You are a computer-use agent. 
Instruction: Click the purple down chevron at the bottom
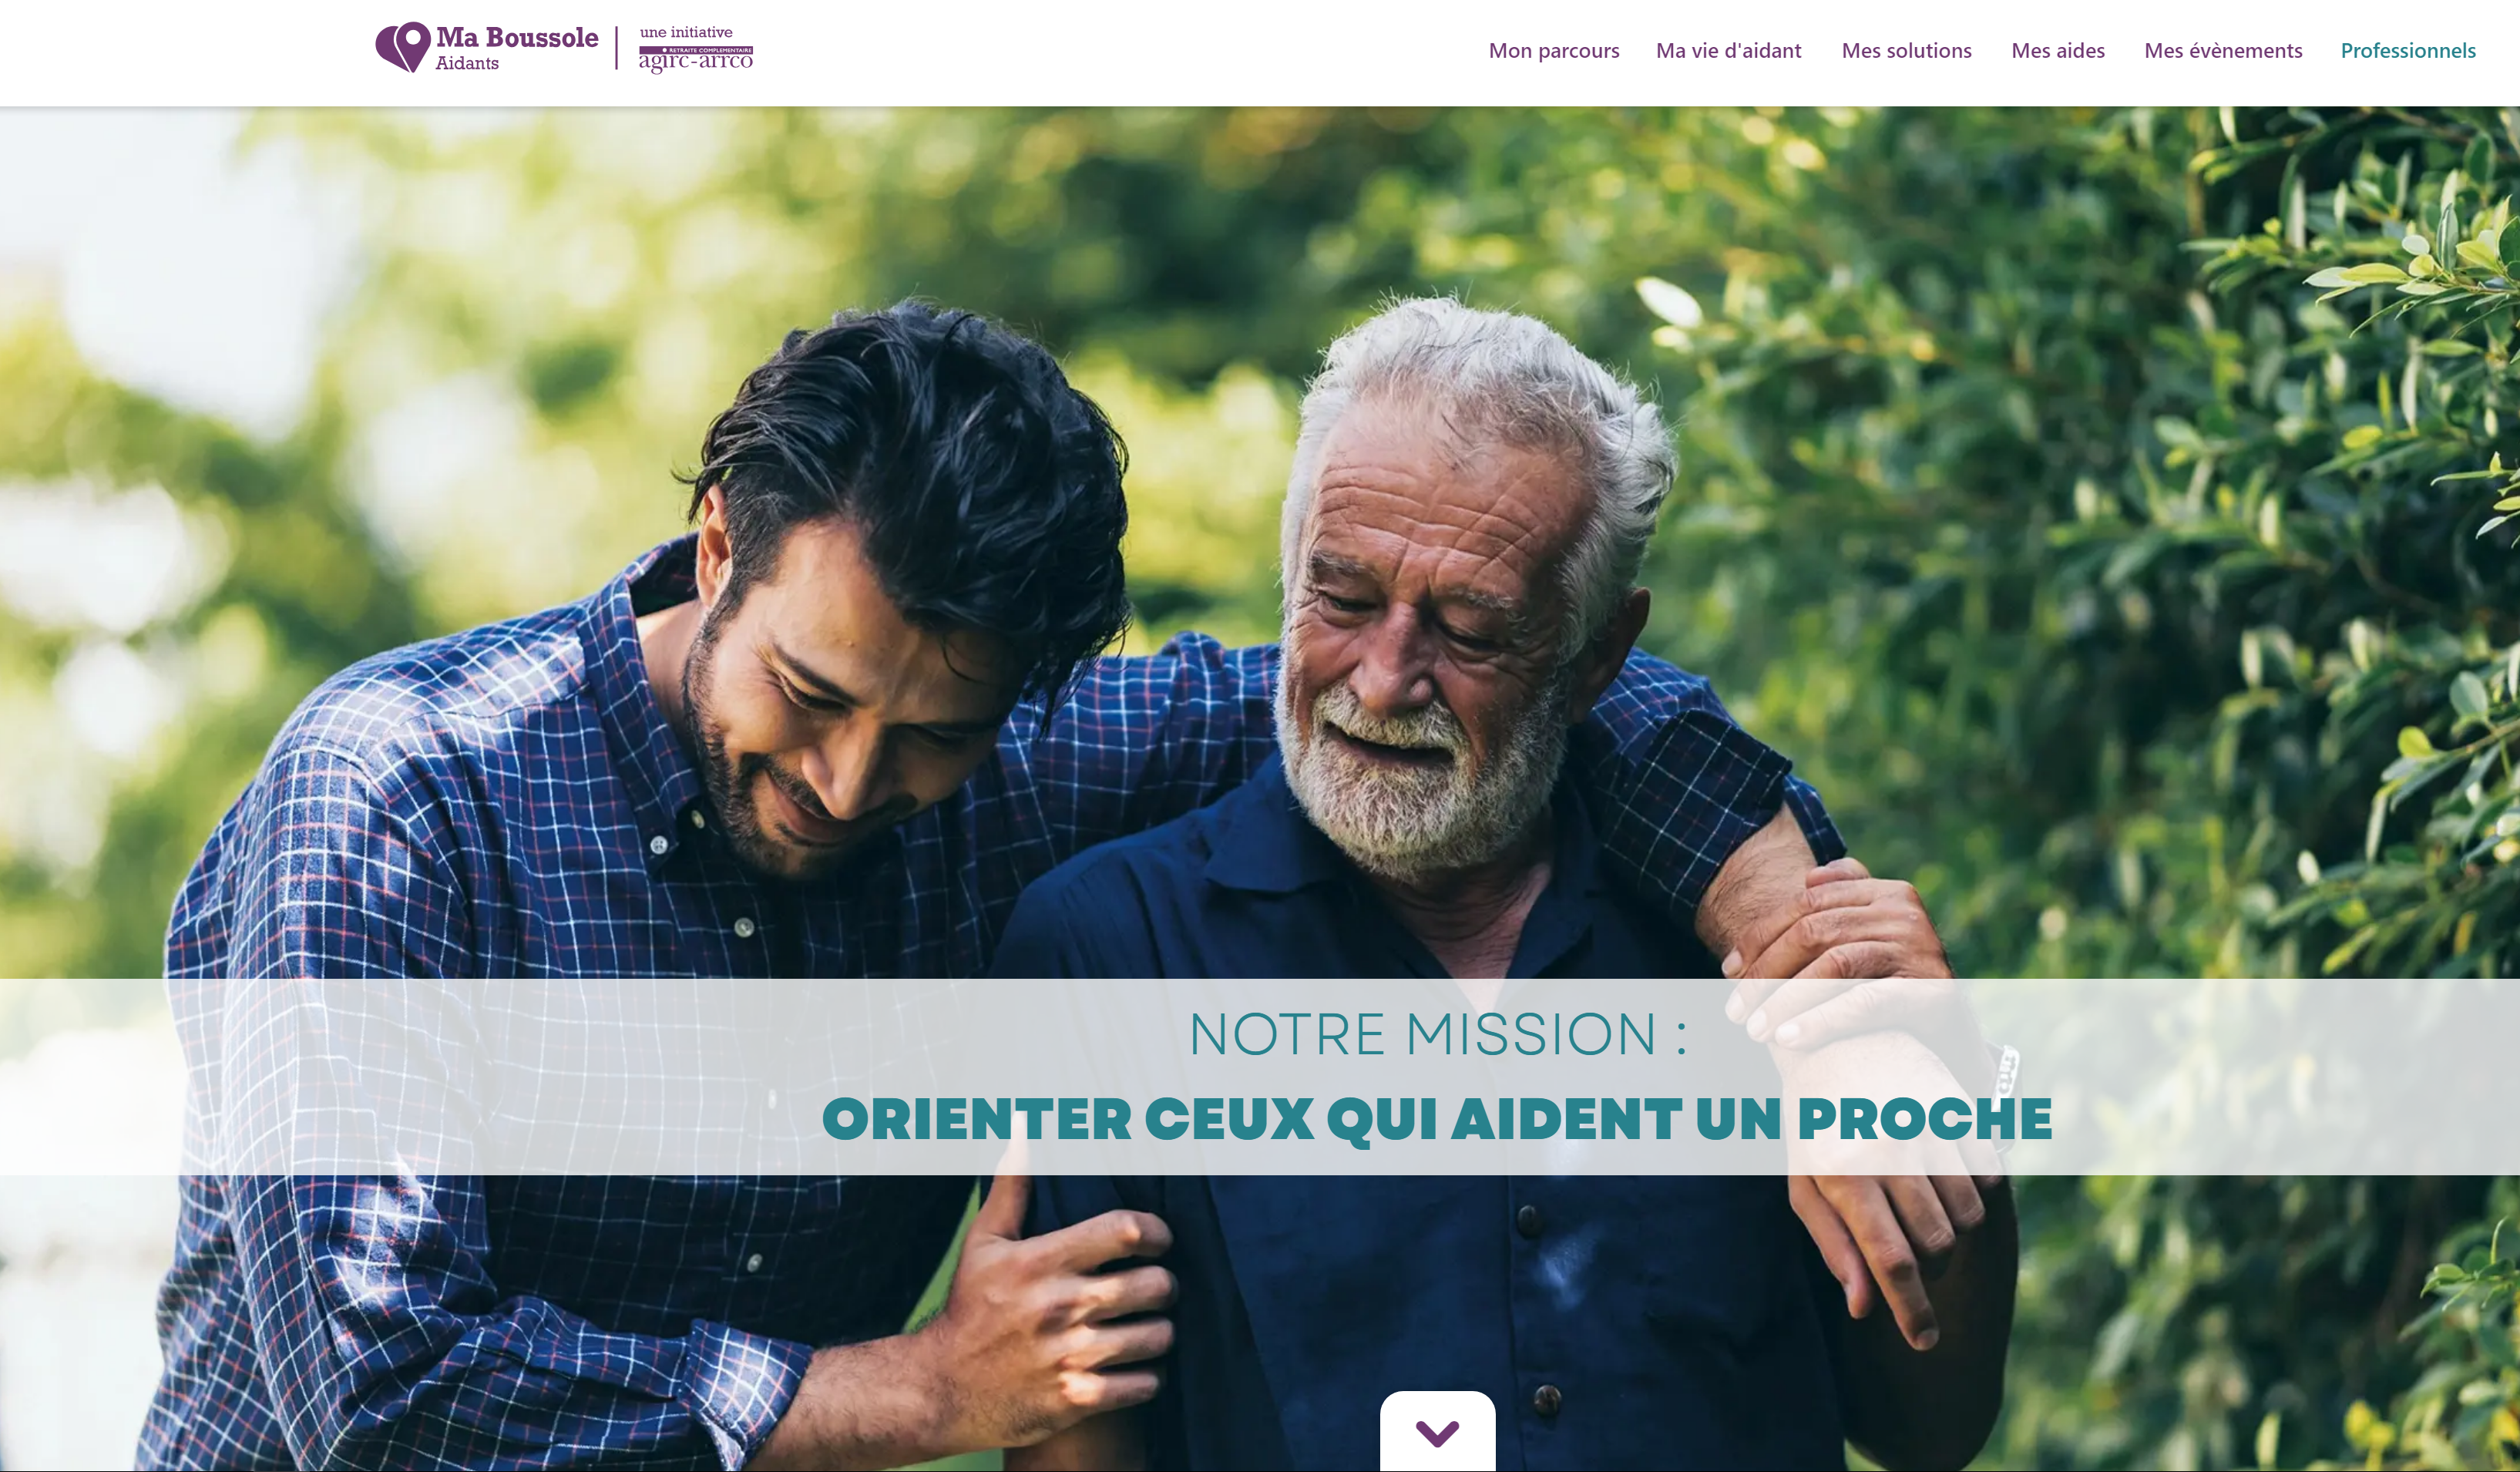(1437, 1433)
